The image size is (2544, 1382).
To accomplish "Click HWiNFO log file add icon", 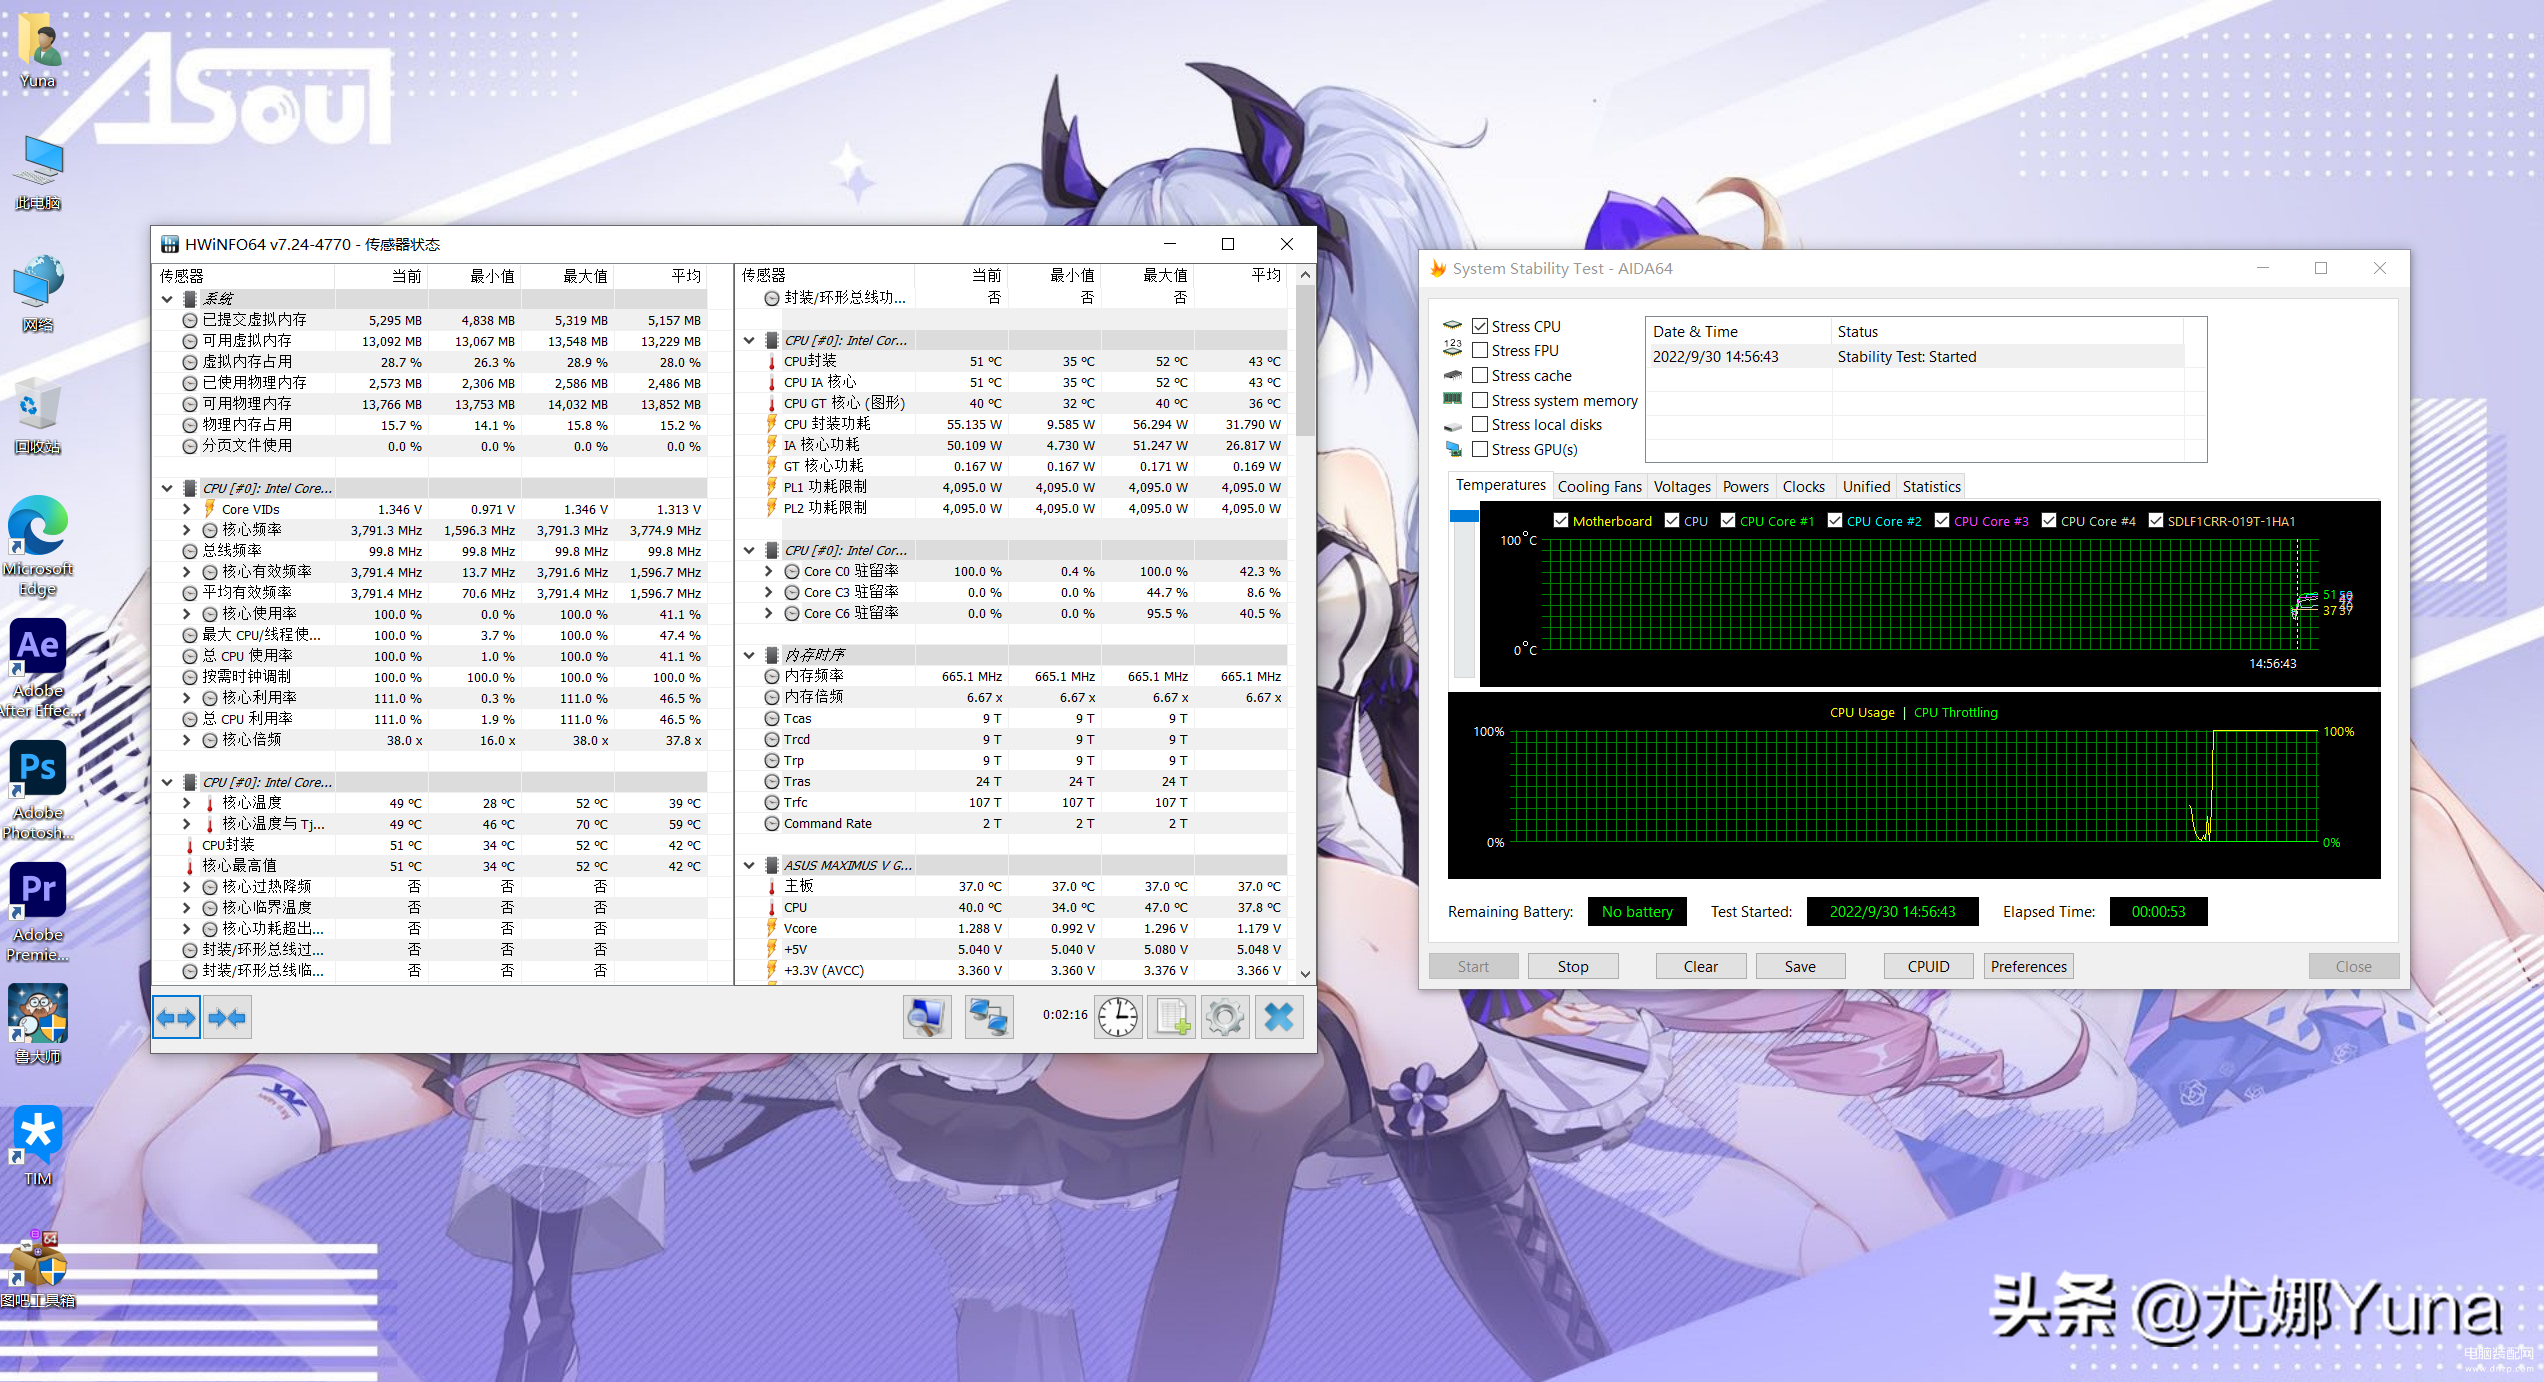I will pos(1172,1018).
